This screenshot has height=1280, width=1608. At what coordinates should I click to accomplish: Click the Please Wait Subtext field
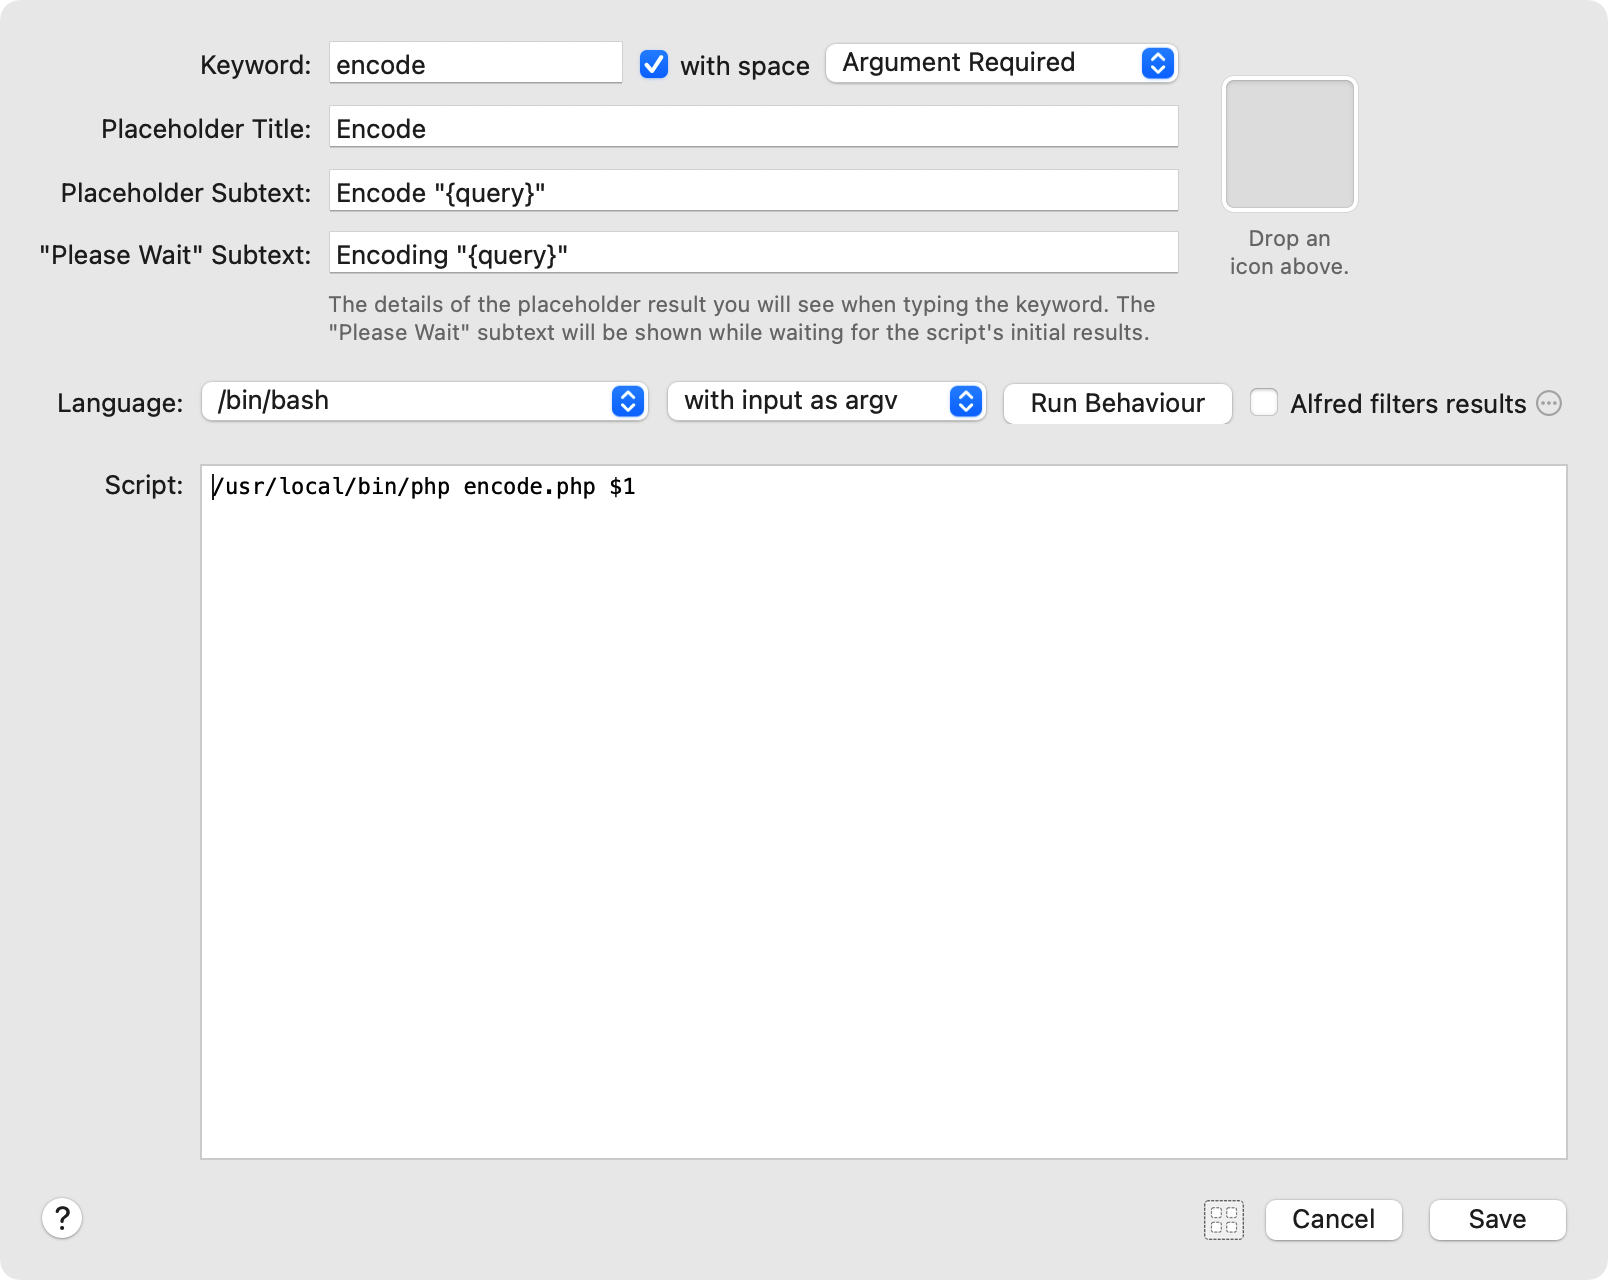click(x=754, y=253)
